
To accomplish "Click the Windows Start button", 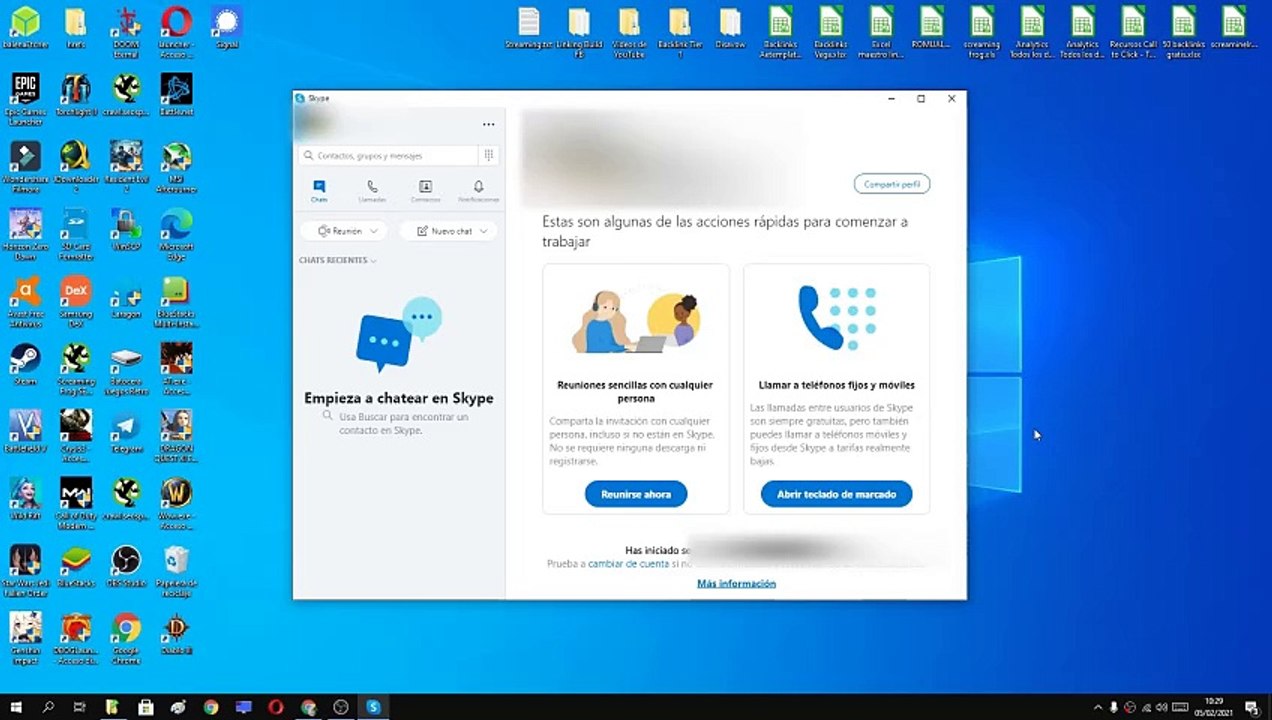I will point(16,707).
